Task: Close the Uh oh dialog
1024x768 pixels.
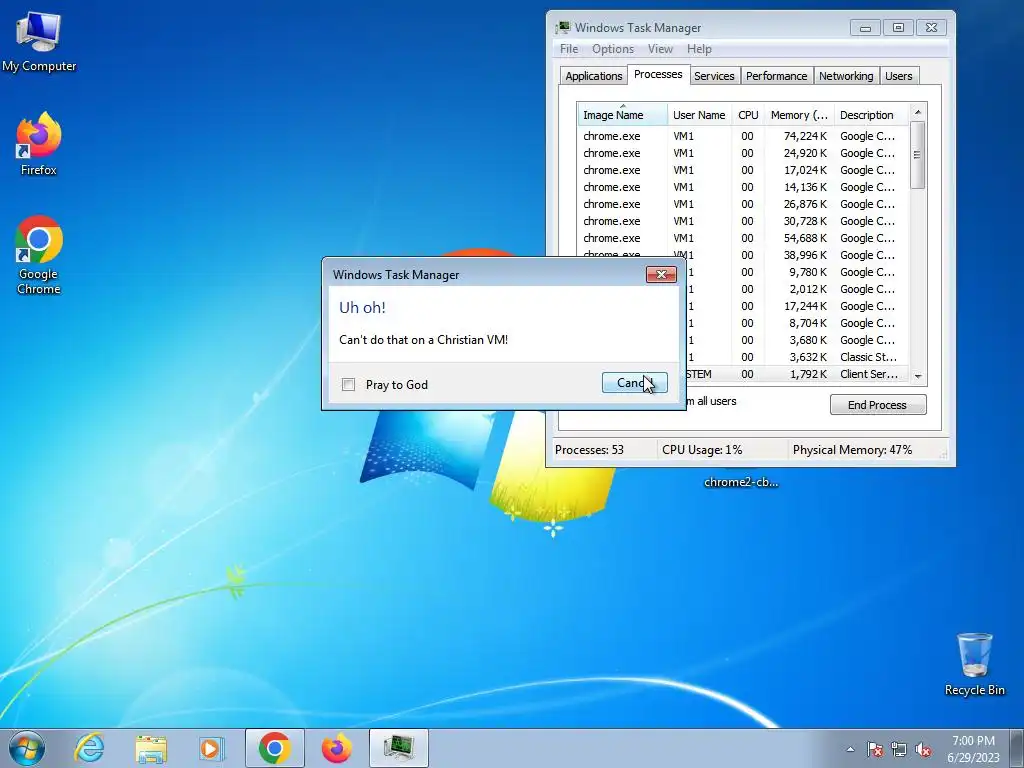Action: click(x=661, y=274)
